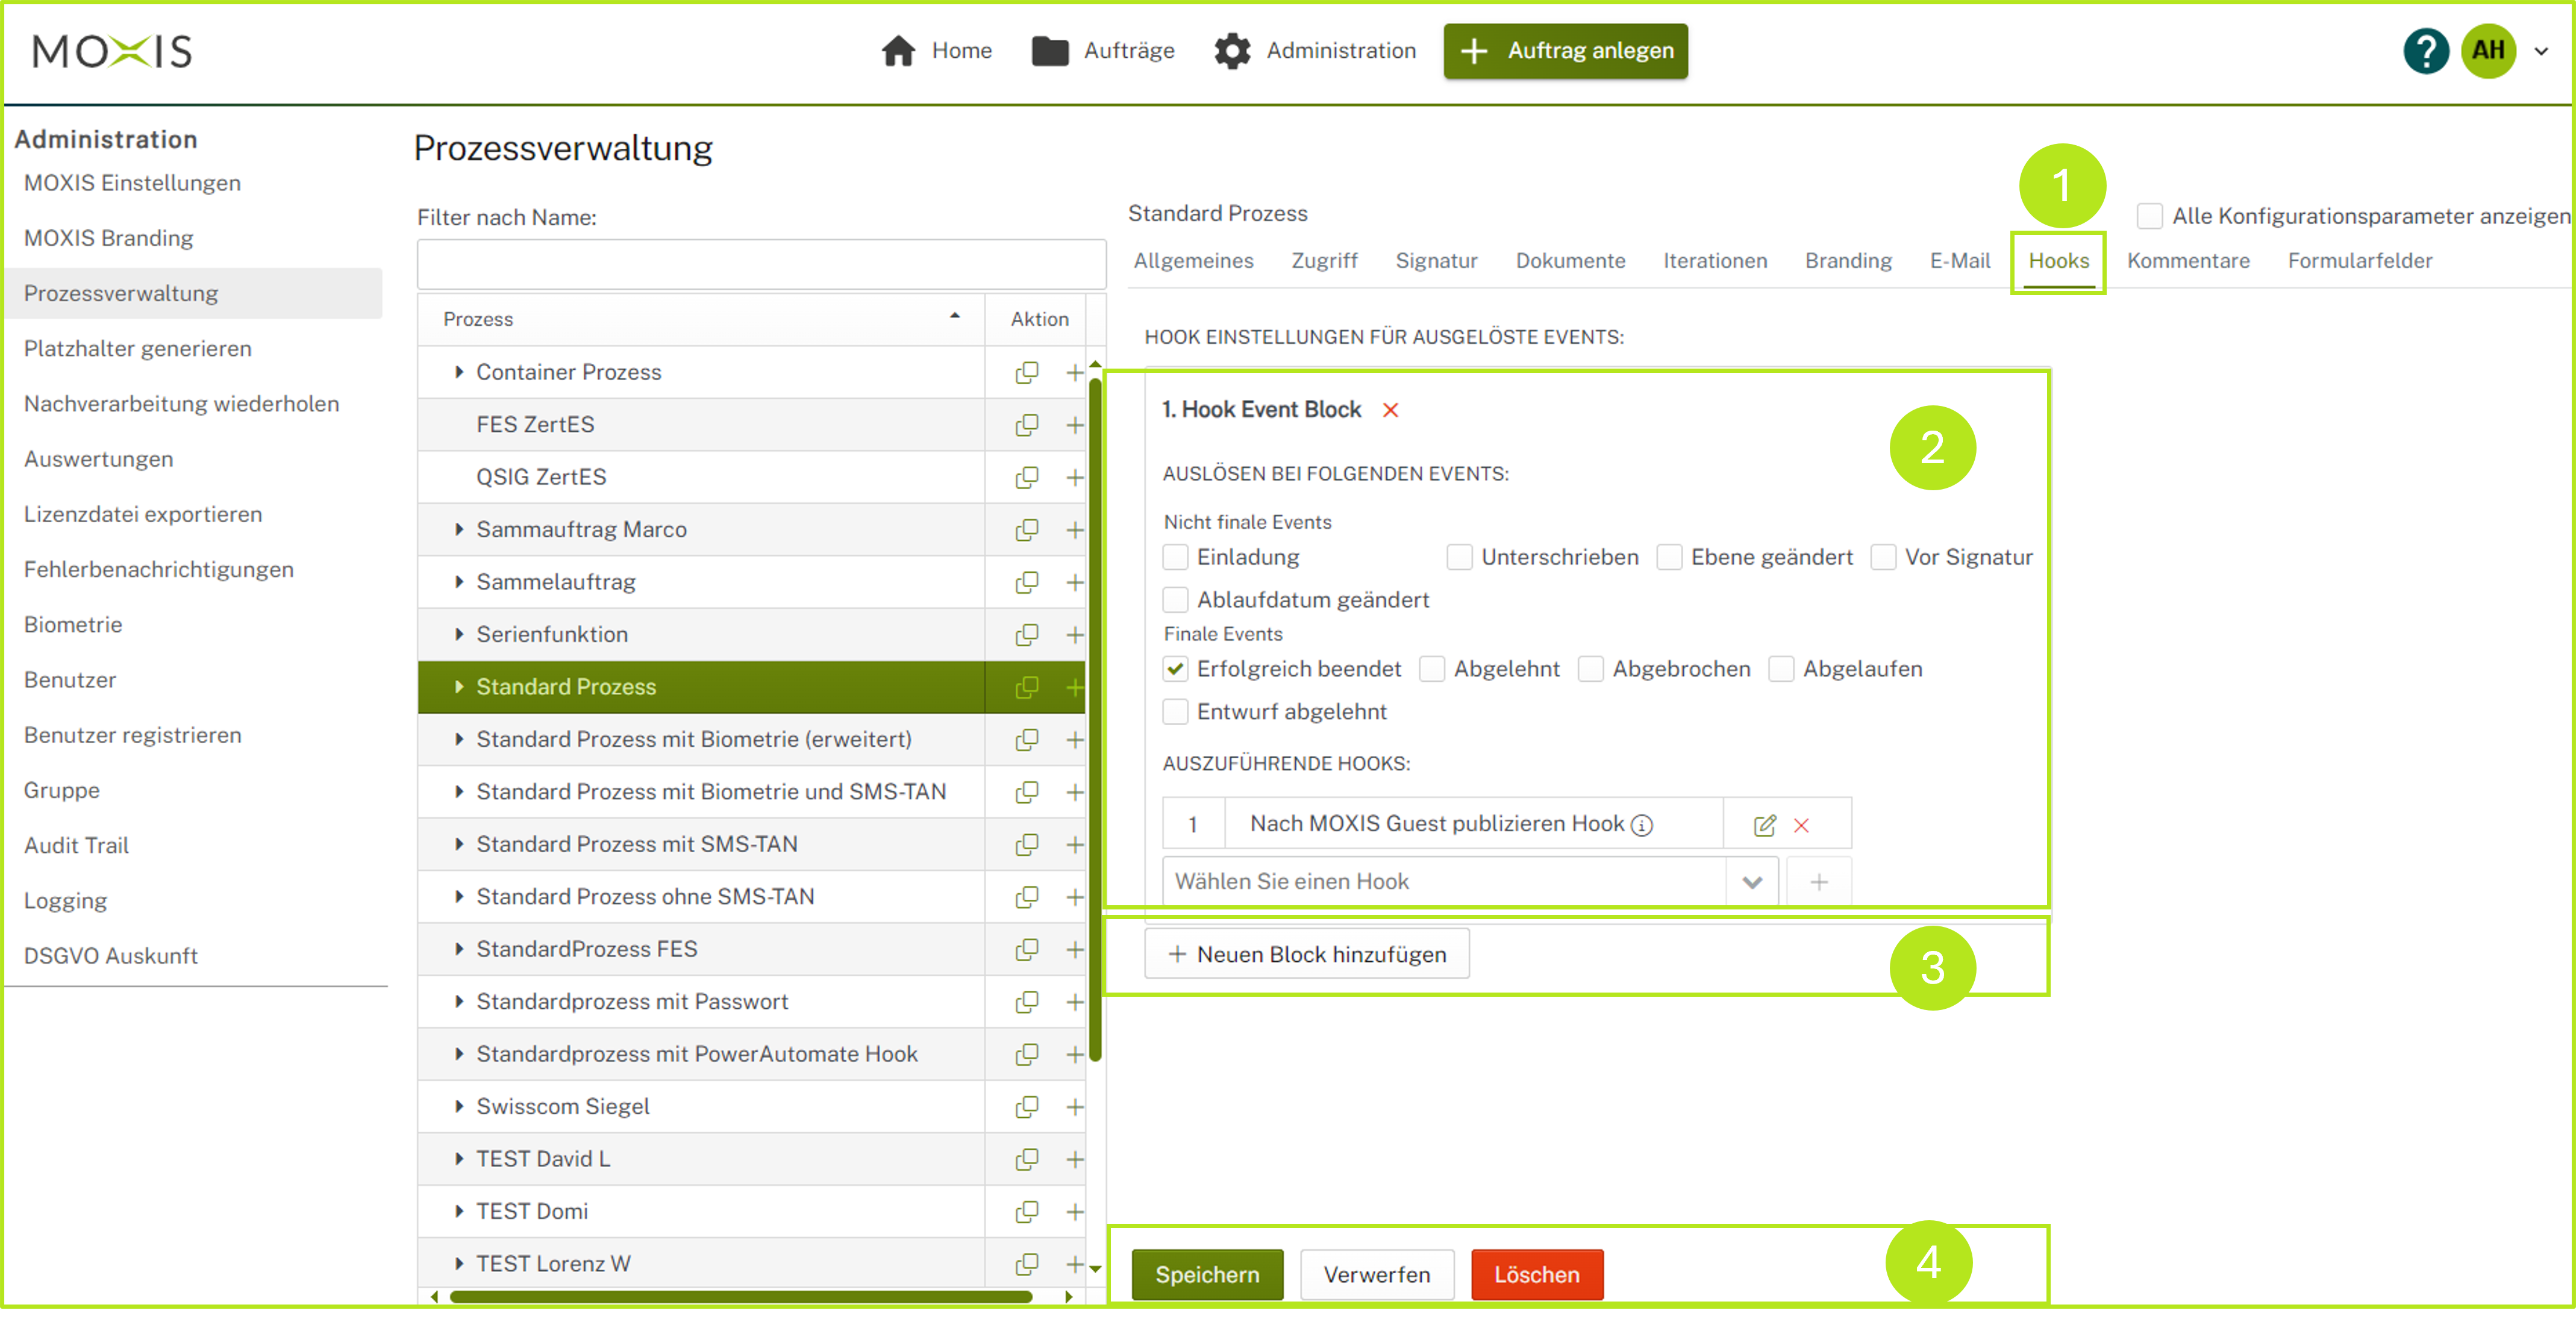This screenshot has height=1322, width=2576.
Task: Enable the Einladung event checkbox
Action: click(1176, 557)
